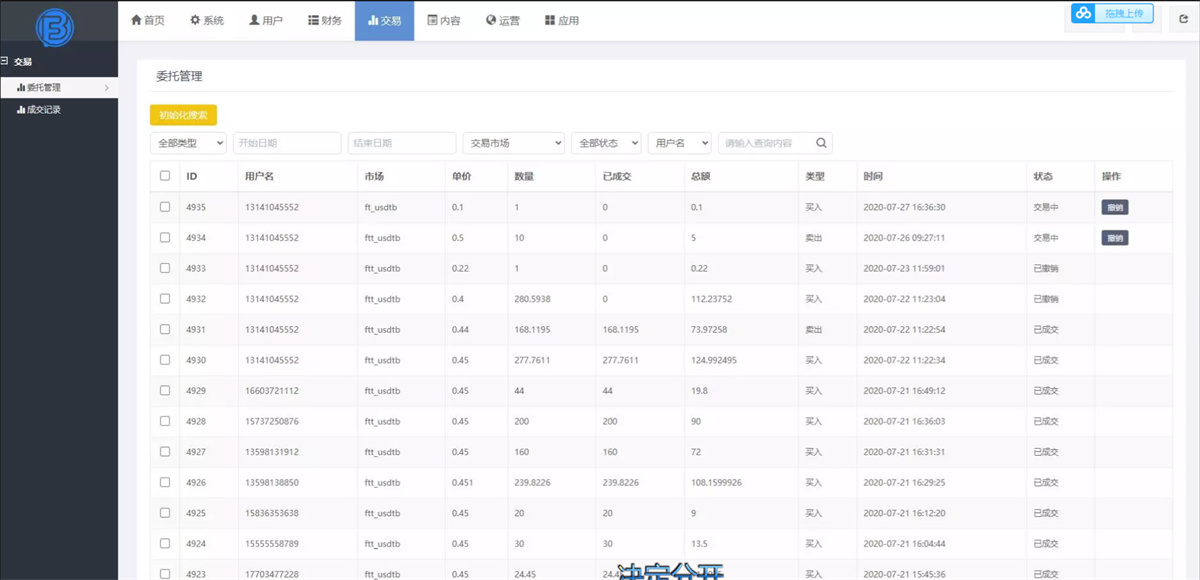Open the 应用 apps grid icon
Screen dimensions: 1200x580
(561, 19)
